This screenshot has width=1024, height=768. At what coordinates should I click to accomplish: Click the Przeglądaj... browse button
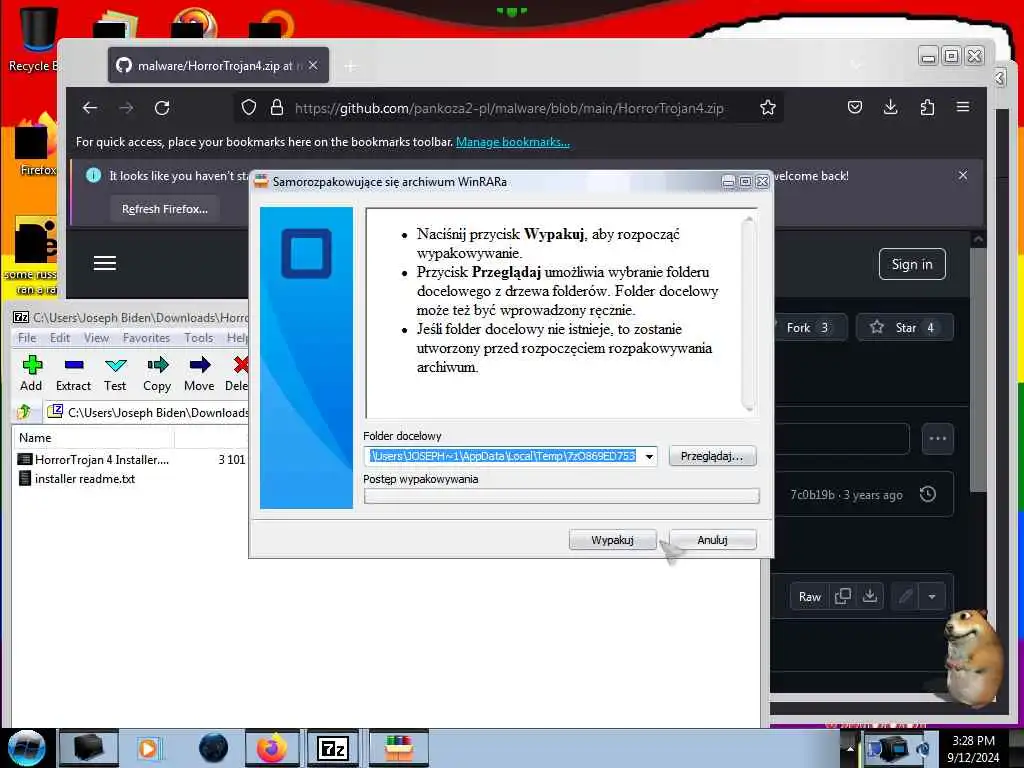[x=712, y=456]
